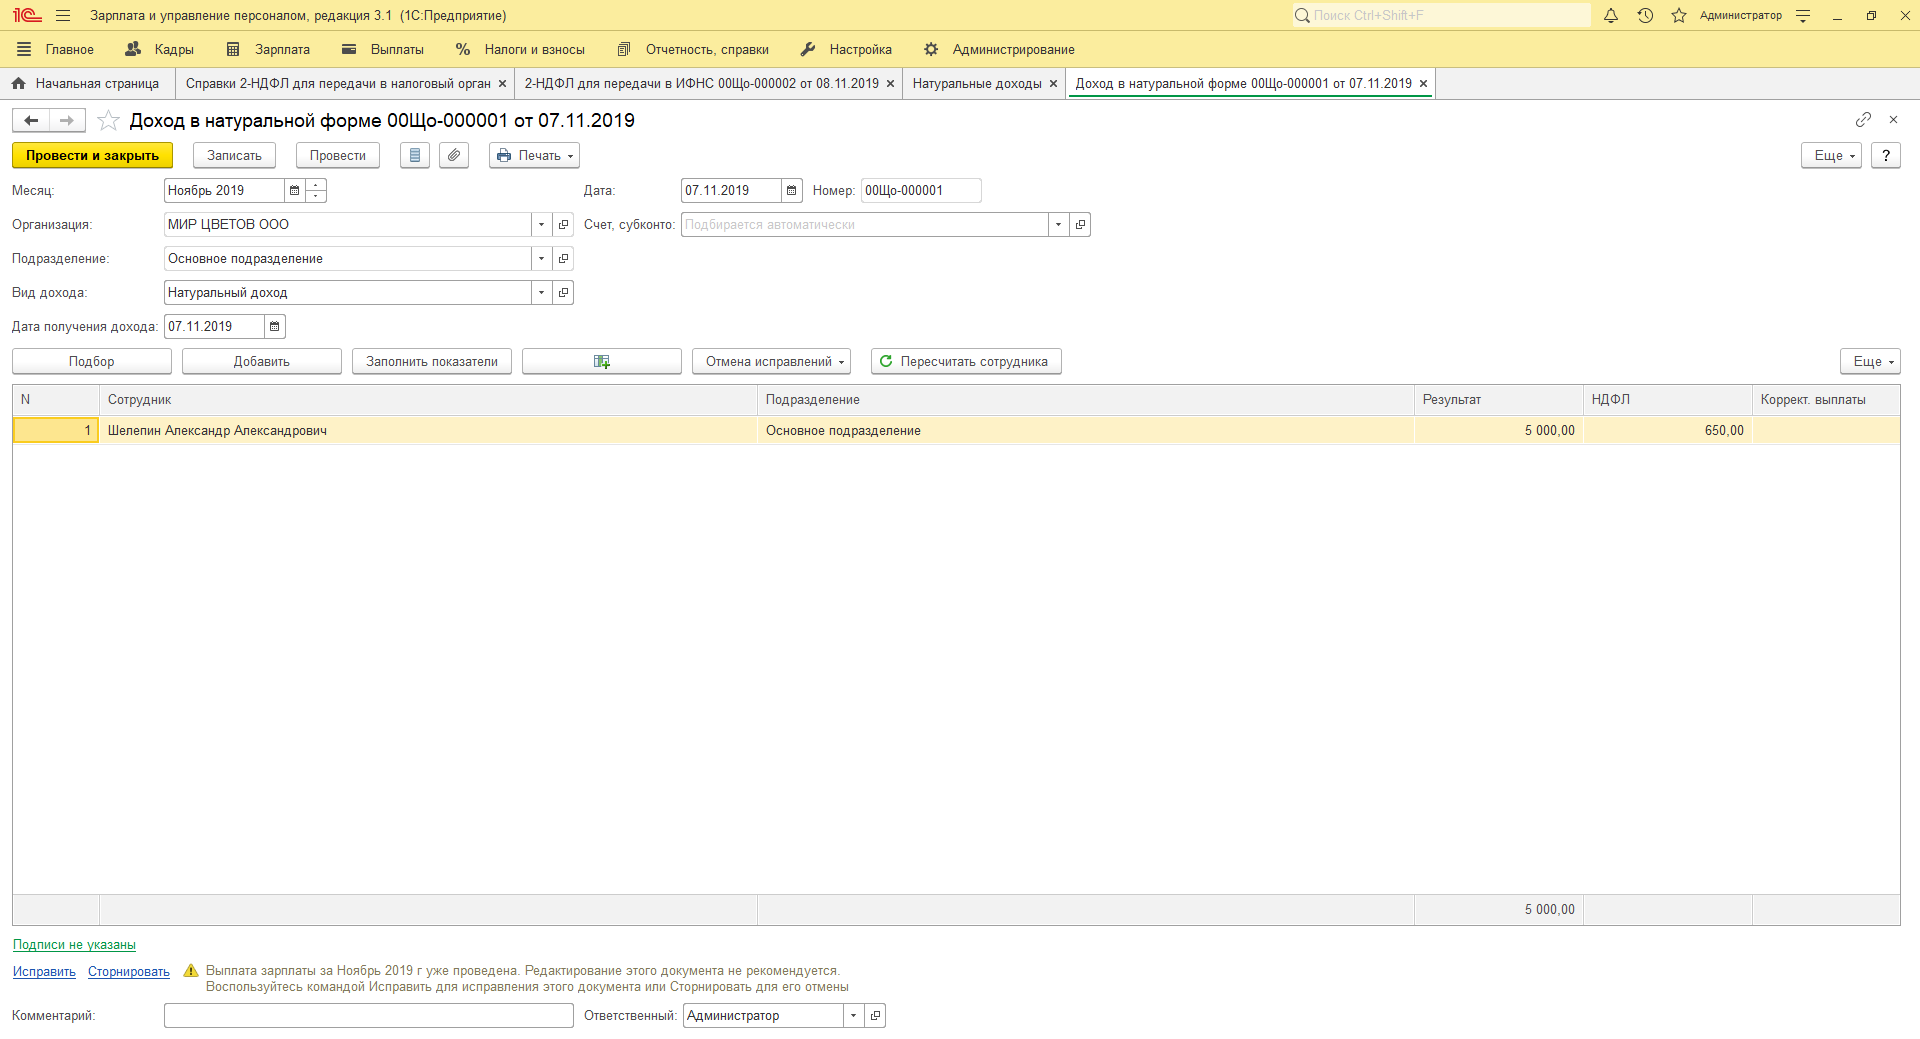Open Главное menu section
Image resolution: width=1920 pixels, height=1039 pixels.
[x=56, y=49]
